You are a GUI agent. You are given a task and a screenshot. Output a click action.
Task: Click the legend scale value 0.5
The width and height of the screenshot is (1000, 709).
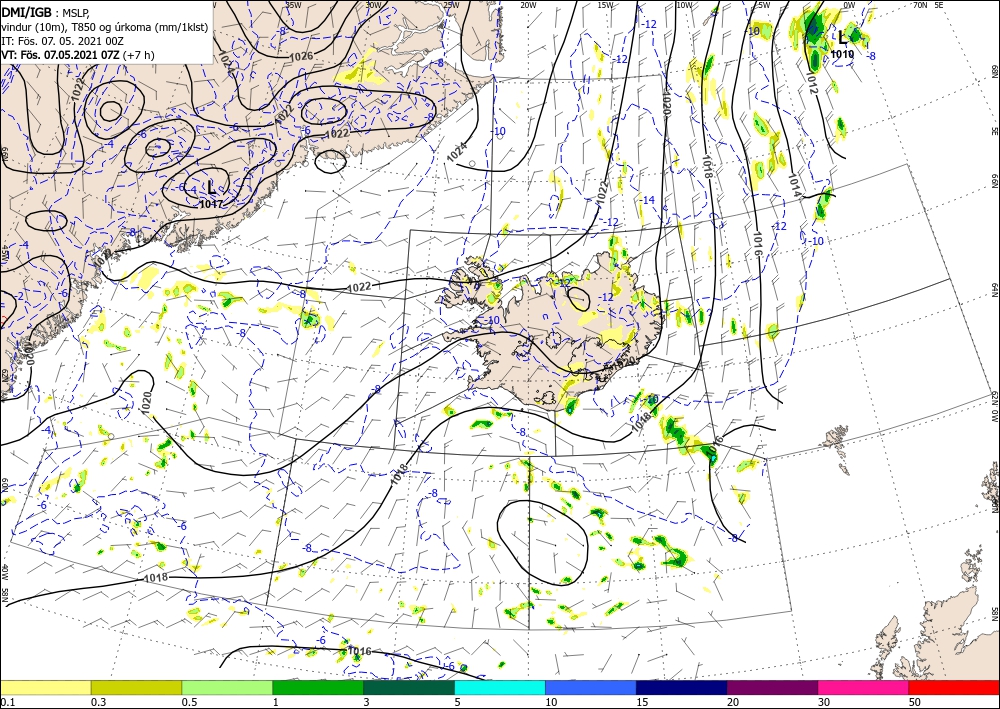189,702
